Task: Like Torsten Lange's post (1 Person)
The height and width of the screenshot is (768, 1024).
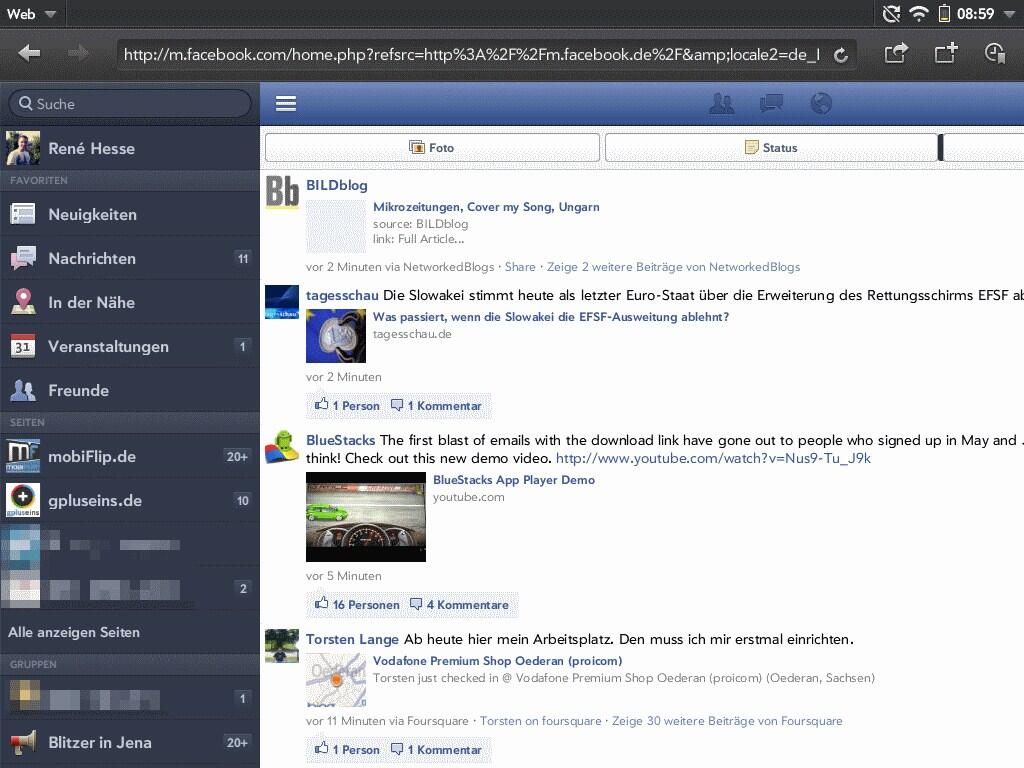Action: pyautogui.click(x=347, y=750)
